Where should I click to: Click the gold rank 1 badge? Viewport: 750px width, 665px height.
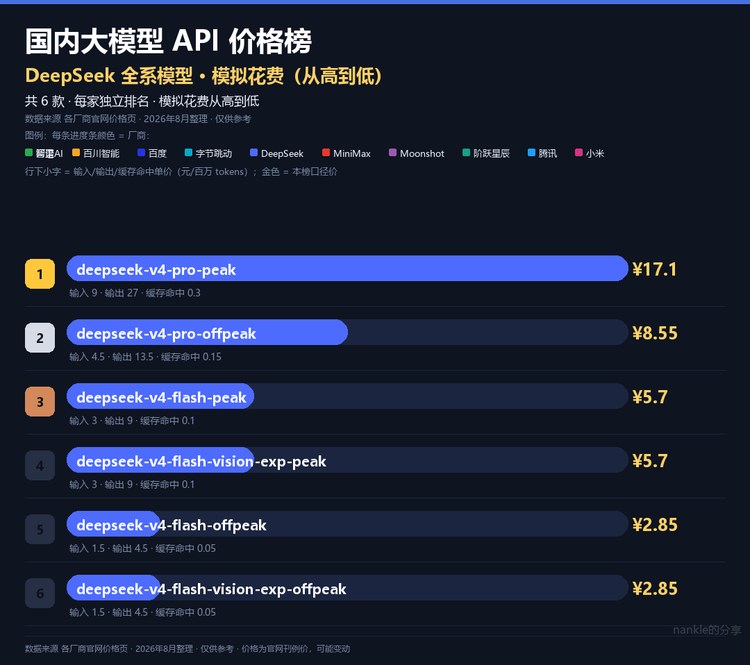coord(40,274)
